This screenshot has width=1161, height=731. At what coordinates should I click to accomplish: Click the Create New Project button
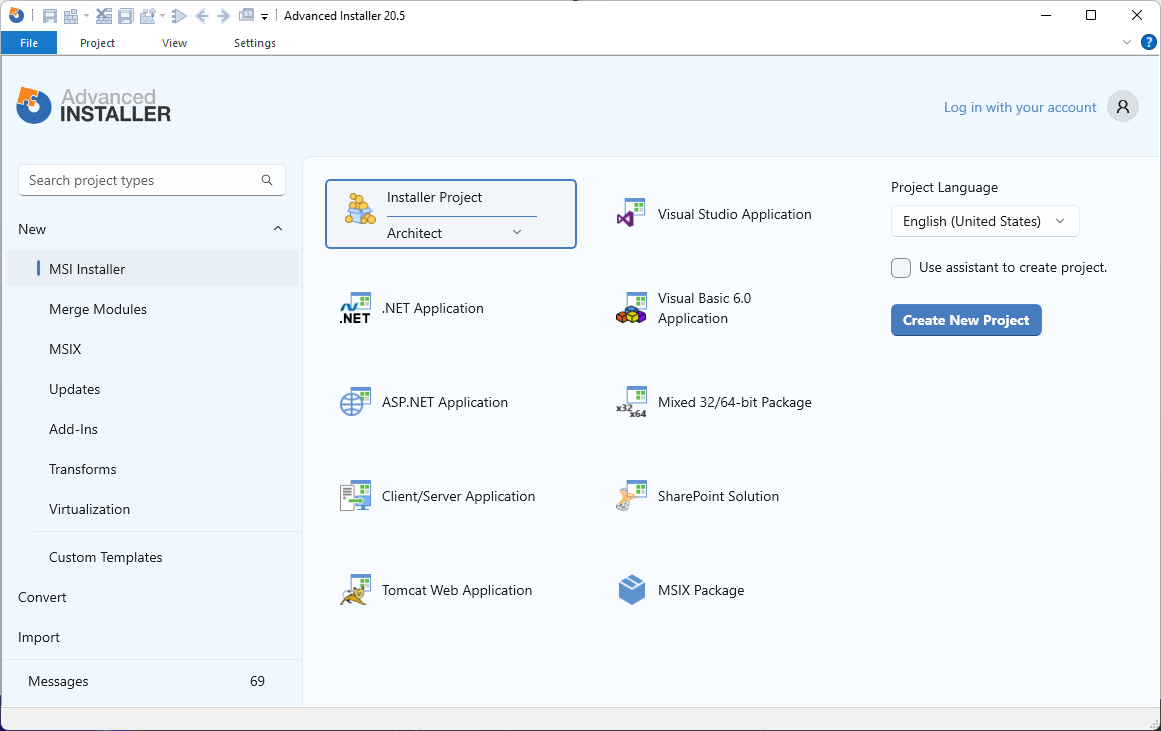coord(966,320)
